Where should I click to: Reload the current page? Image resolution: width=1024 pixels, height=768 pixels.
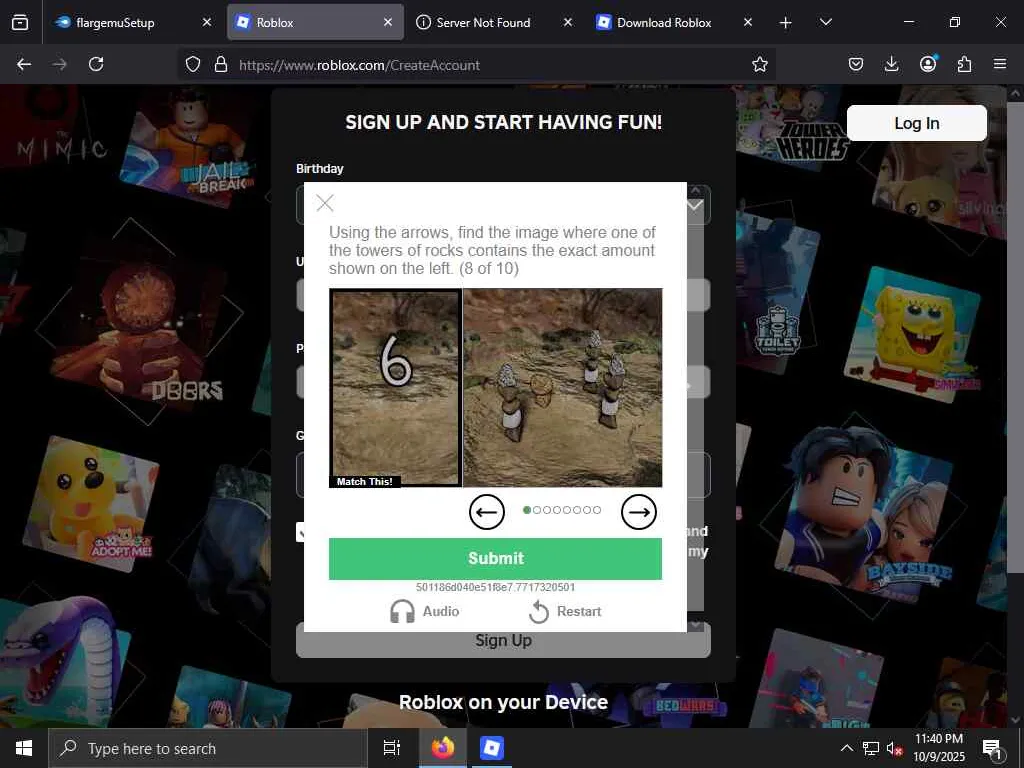click(x=96, y=64)
